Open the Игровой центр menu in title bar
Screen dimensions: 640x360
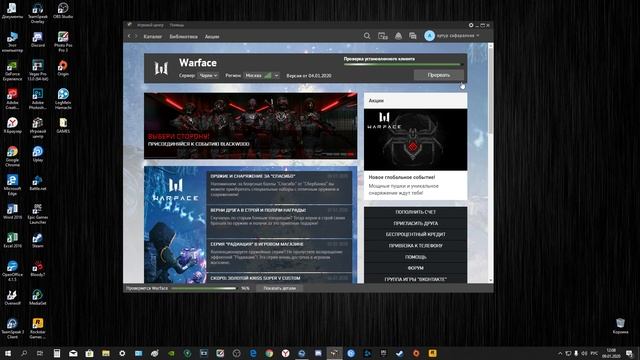150,25
